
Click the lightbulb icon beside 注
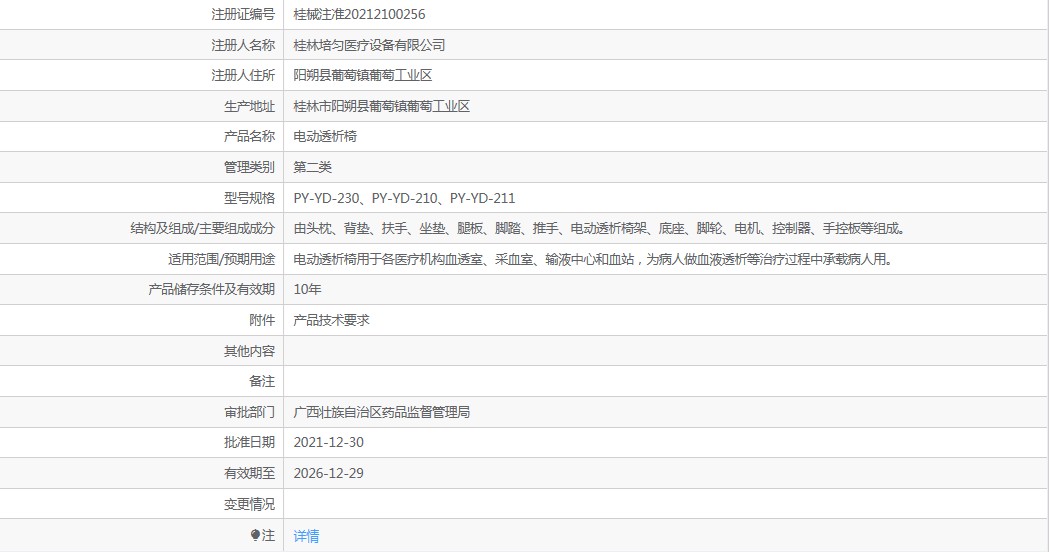tap(255, 535)
